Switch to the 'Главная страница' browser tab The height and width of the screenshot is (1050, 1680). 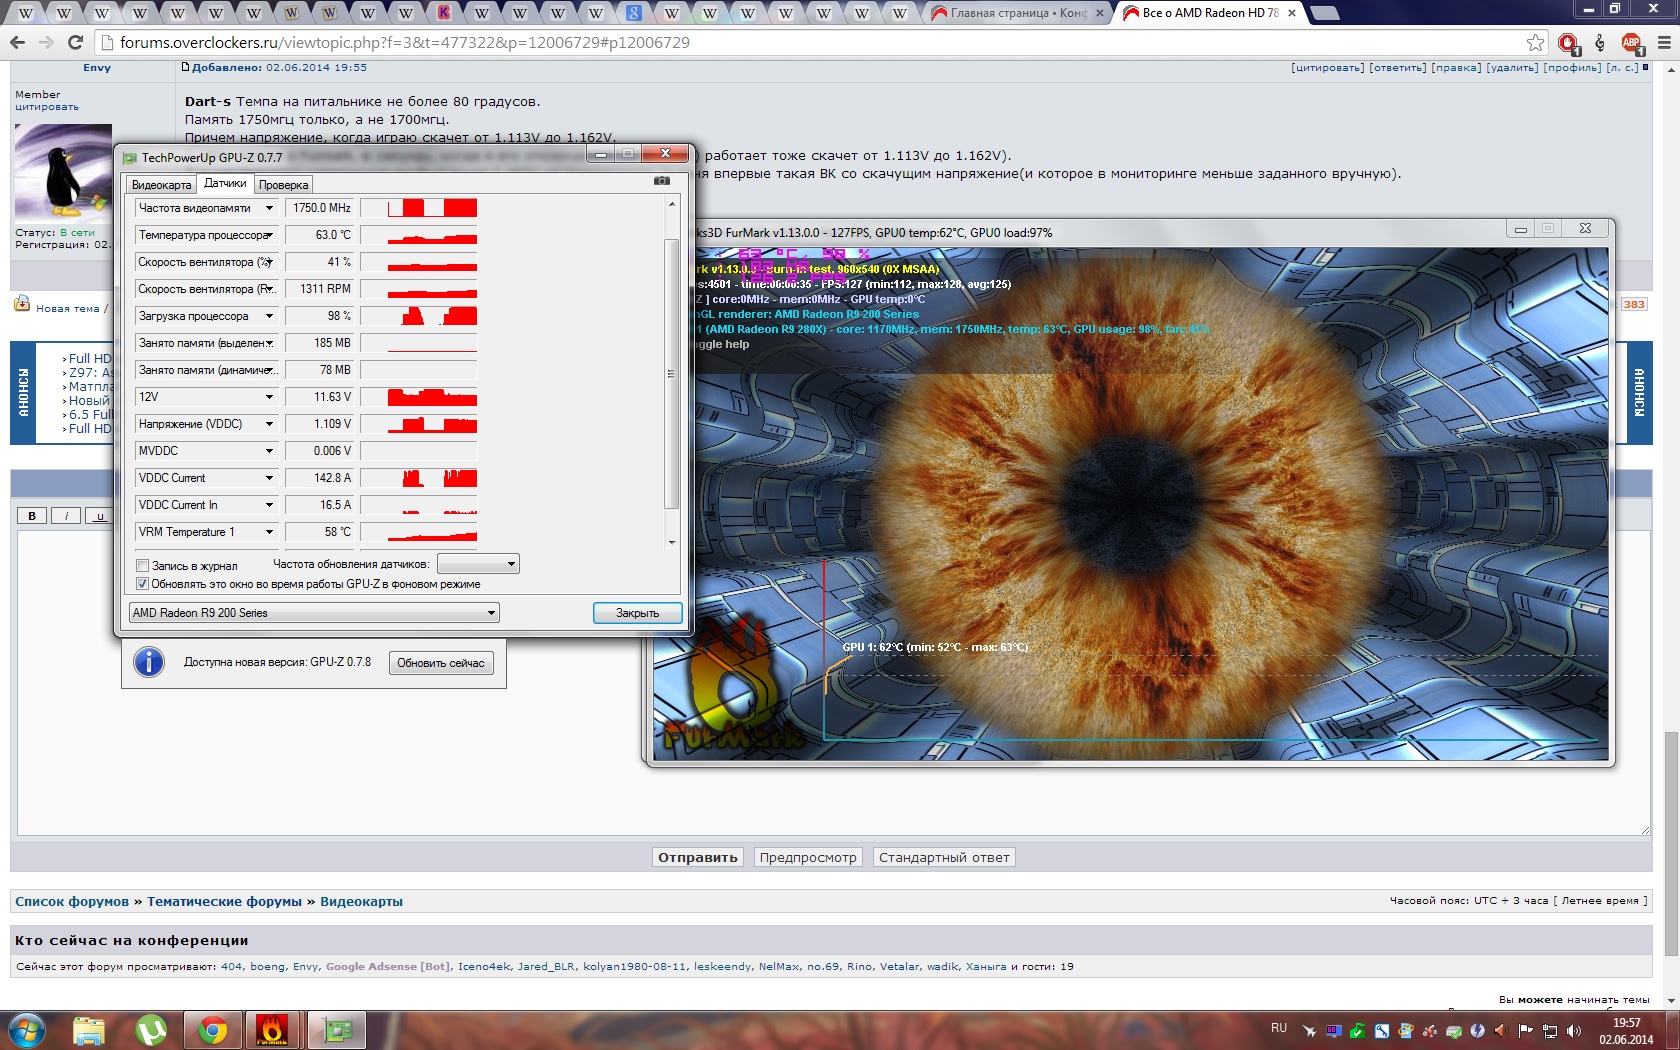(1018, 13)
